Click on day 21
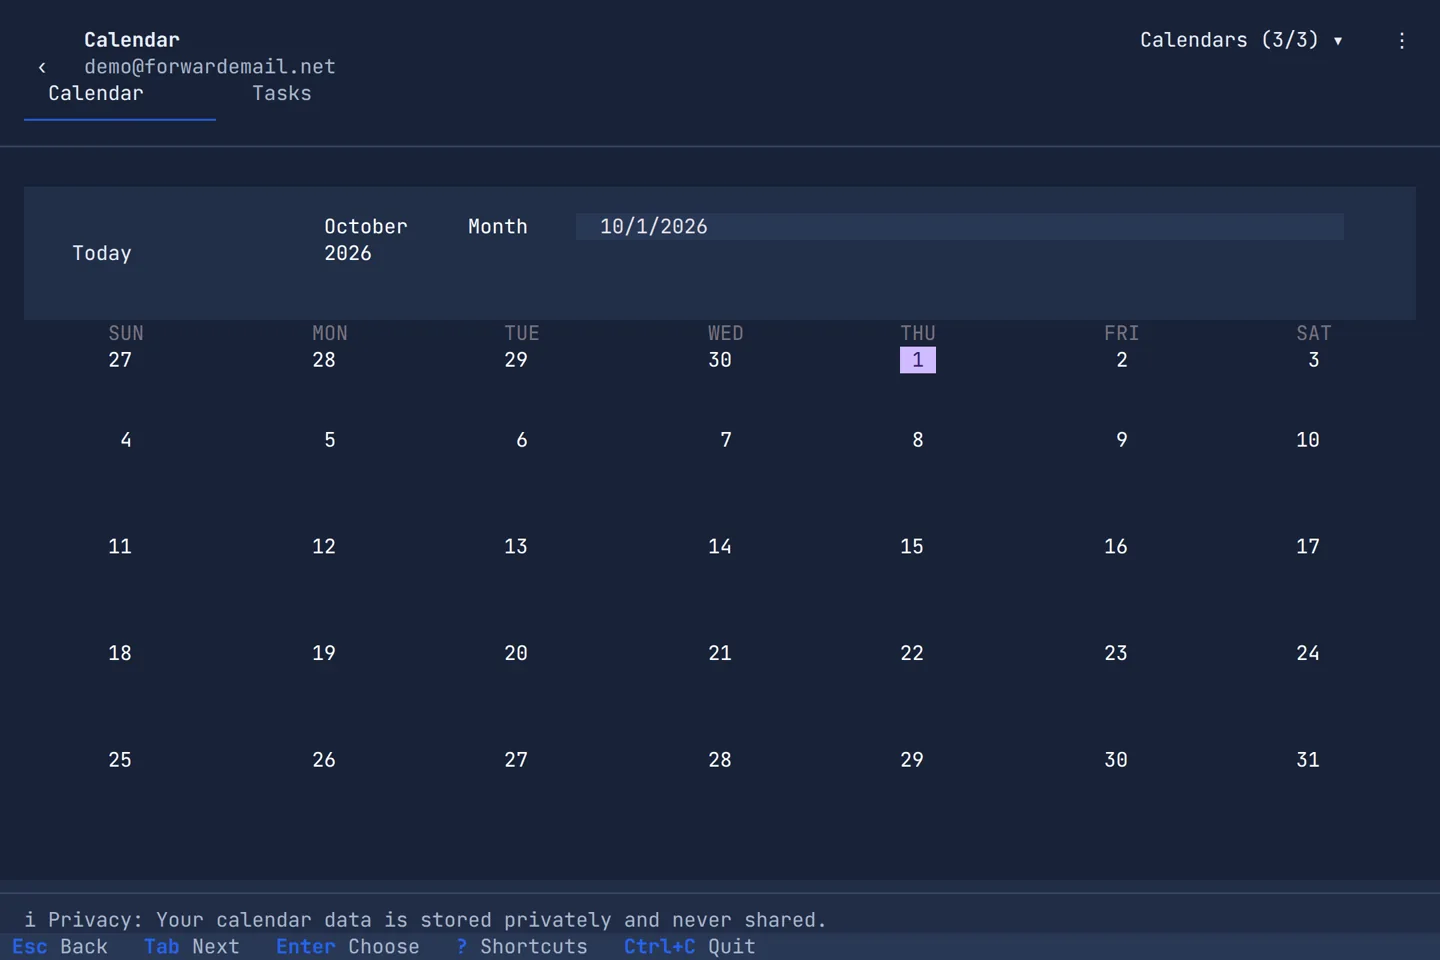The height and width of the screenshot is (960, 1440). [x=720, y=653]
